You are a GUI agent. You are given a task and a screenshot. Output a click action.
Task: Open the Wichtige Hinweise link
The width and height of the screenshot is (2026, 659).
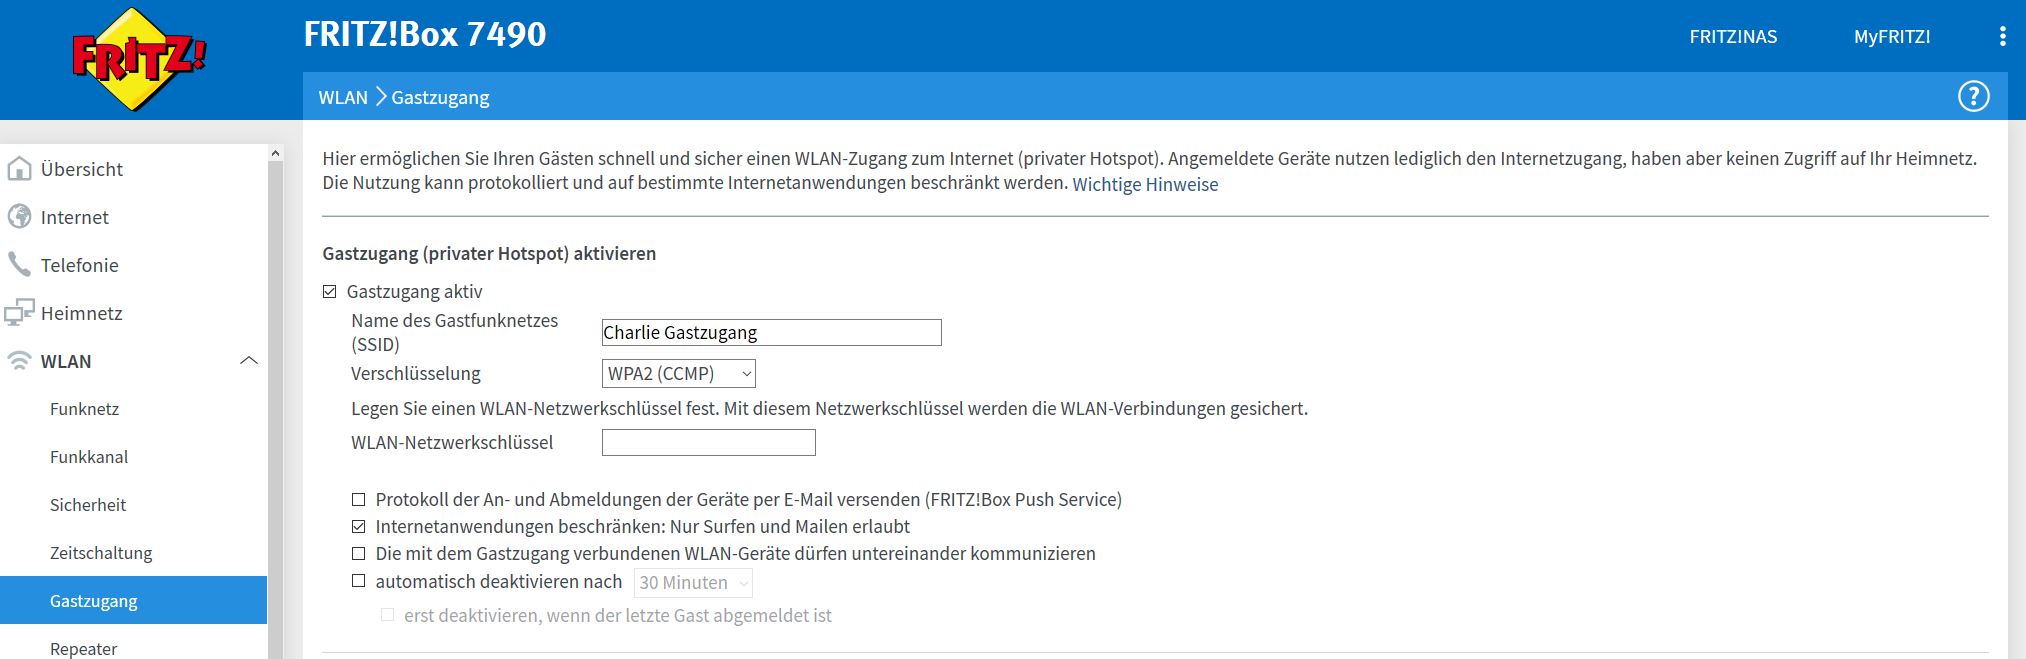(1145, 185)
